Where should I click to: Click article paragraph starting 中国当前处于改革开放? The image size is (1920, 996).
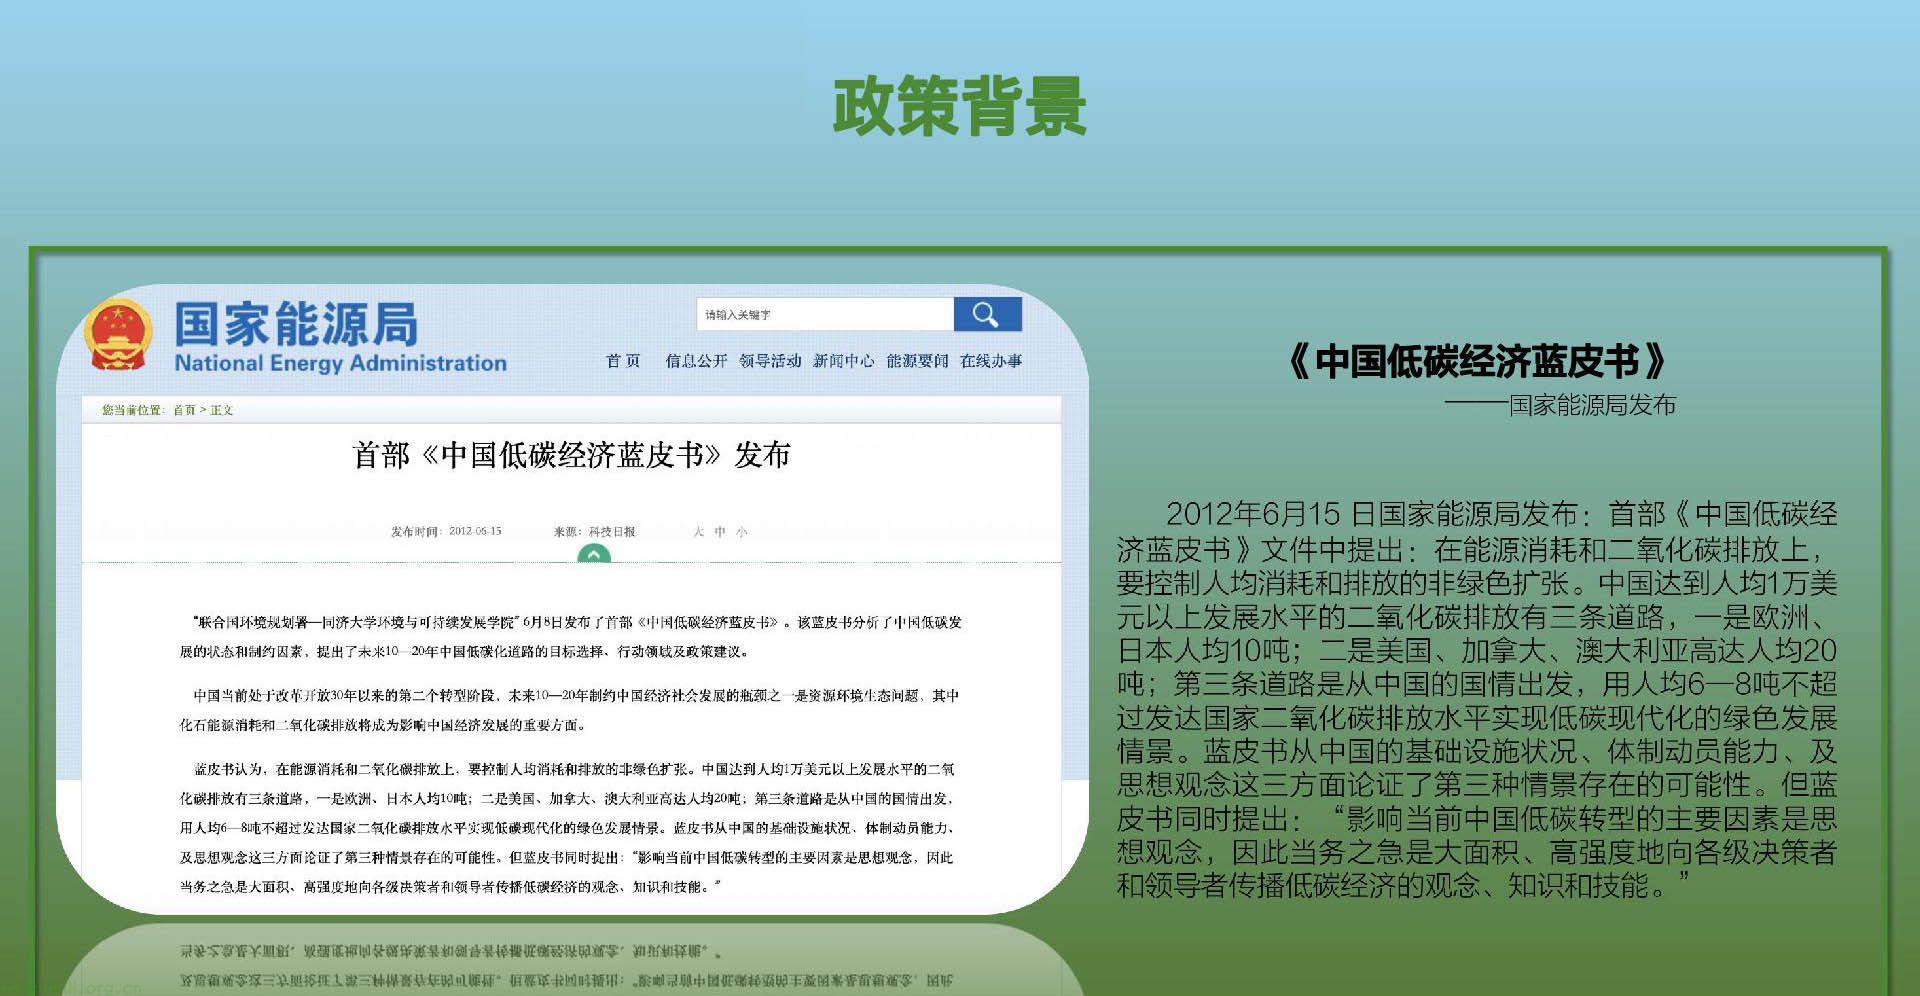click(x=571, y=710)
